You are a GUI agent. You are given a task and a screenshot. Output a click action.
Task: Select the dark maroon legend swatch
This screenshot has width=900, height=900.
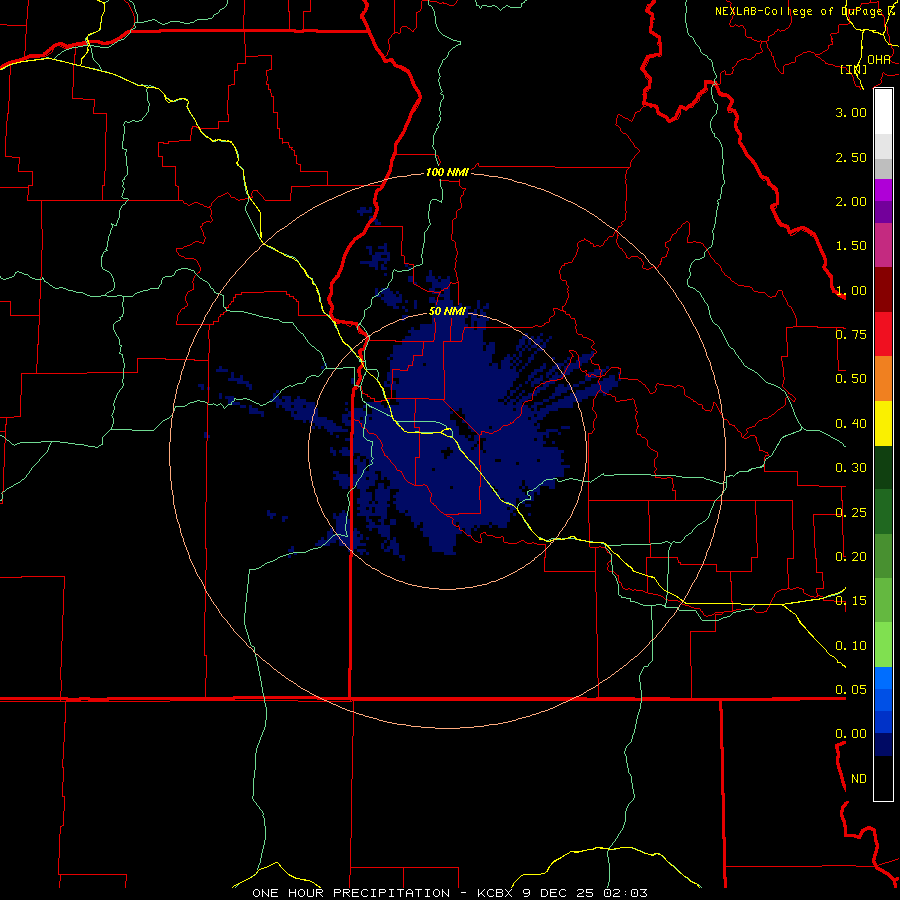click(x=883, y=290)
